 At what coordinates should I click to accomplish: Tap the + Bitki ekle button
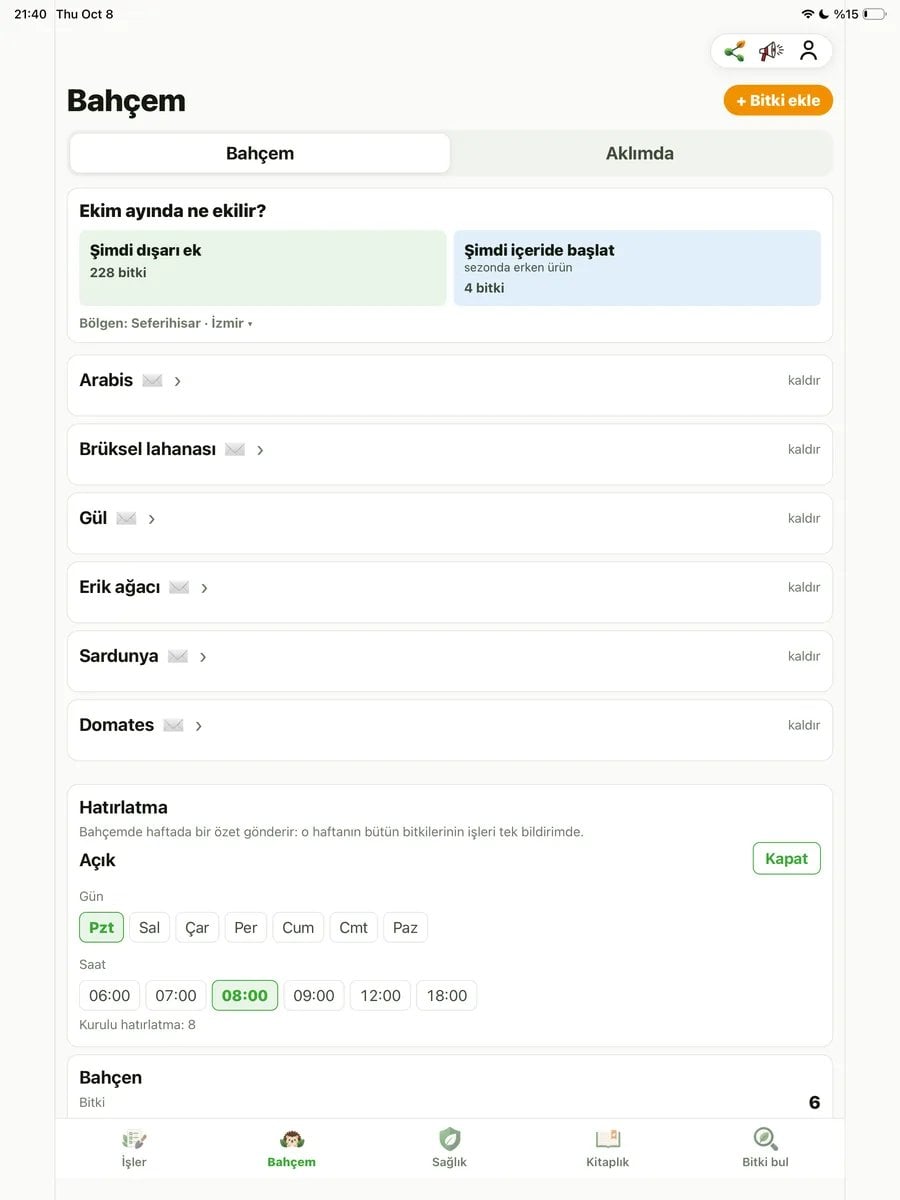pos(778,100)
